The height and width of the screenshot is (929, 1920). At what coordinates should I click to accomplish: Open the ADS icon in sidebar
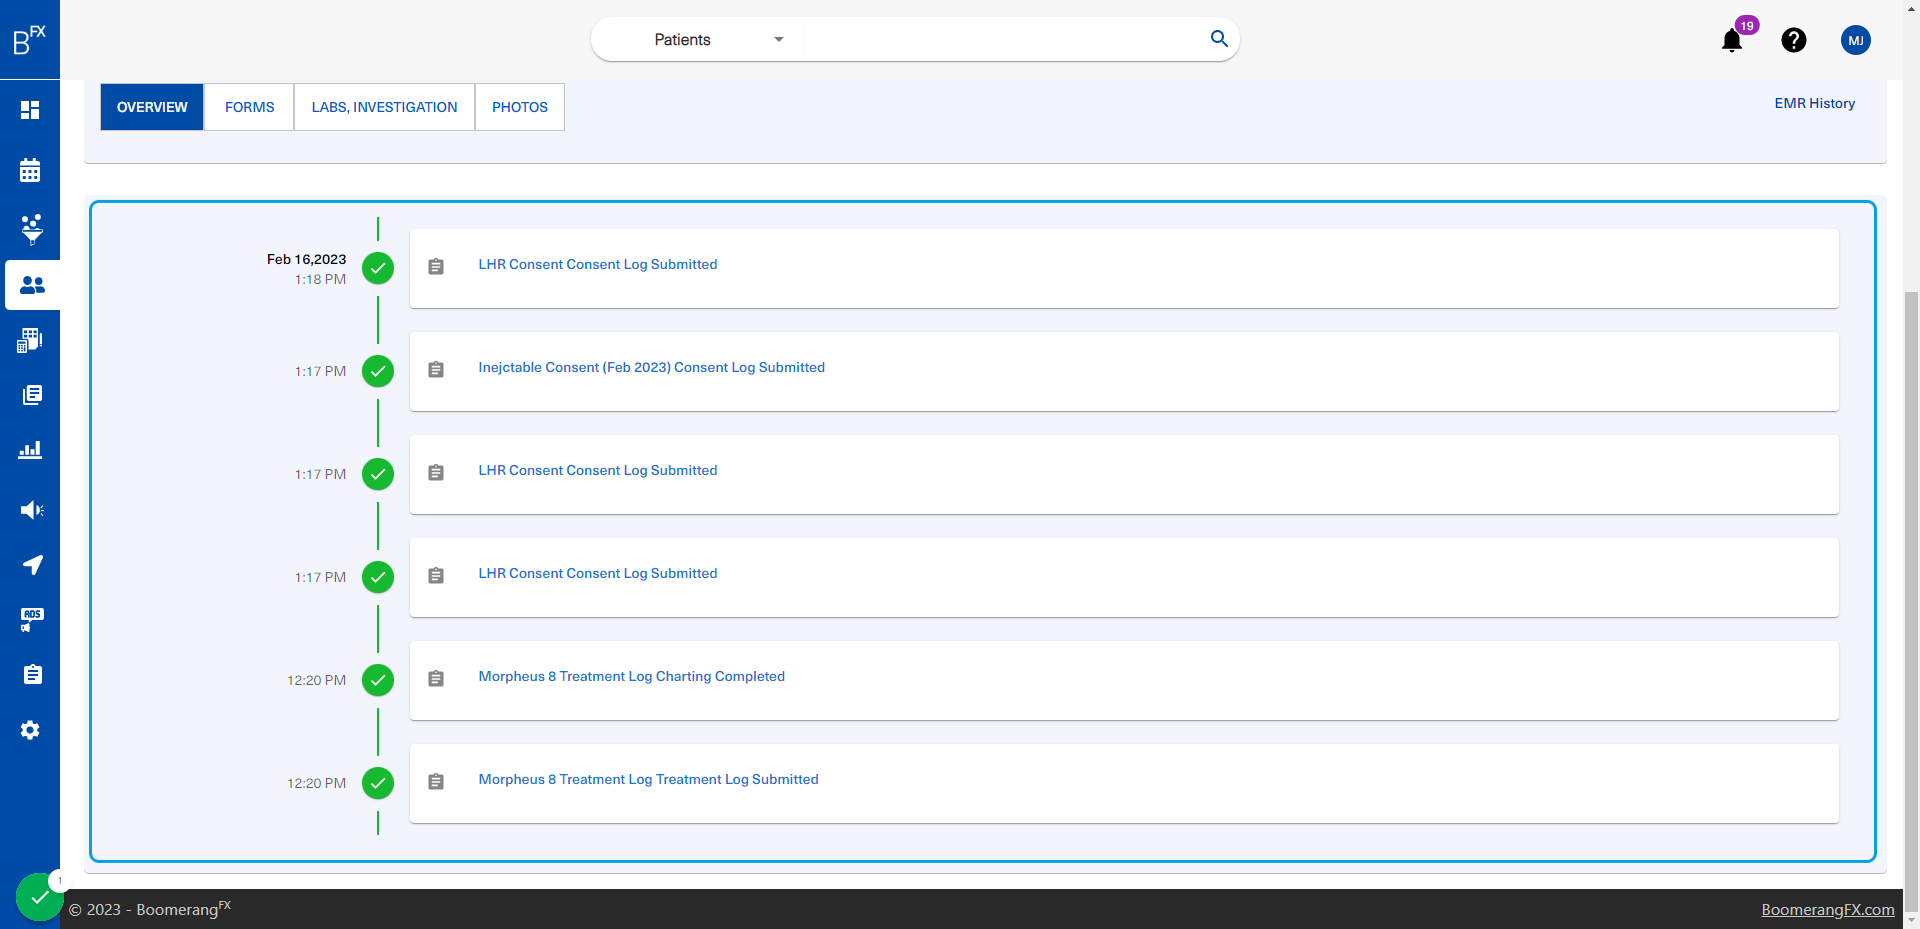(x=32, y=620)
